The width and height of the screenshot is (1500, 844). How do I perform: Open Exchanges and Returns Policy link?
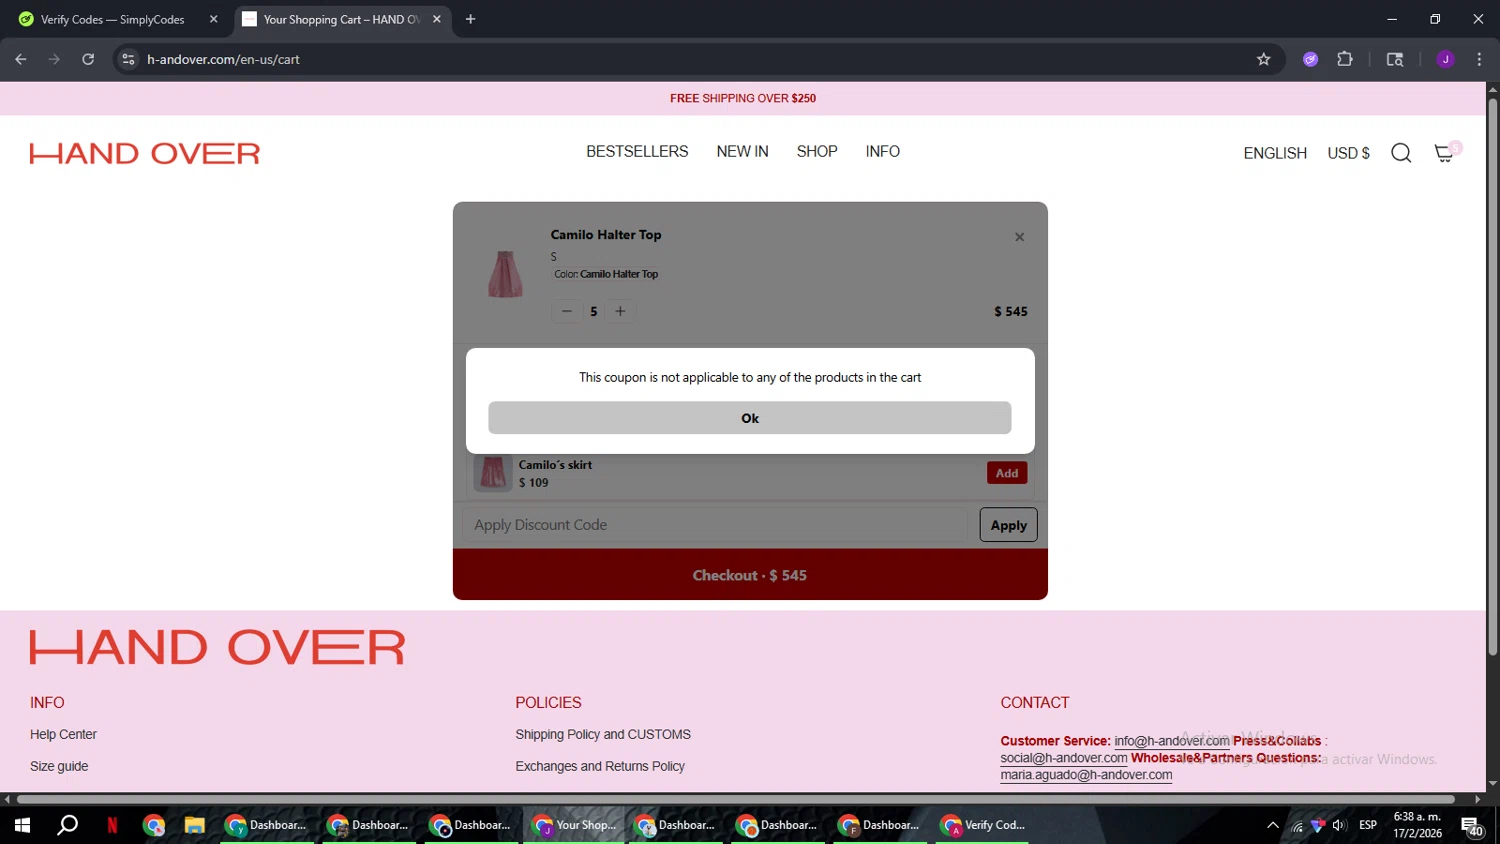tap(600, 766)
